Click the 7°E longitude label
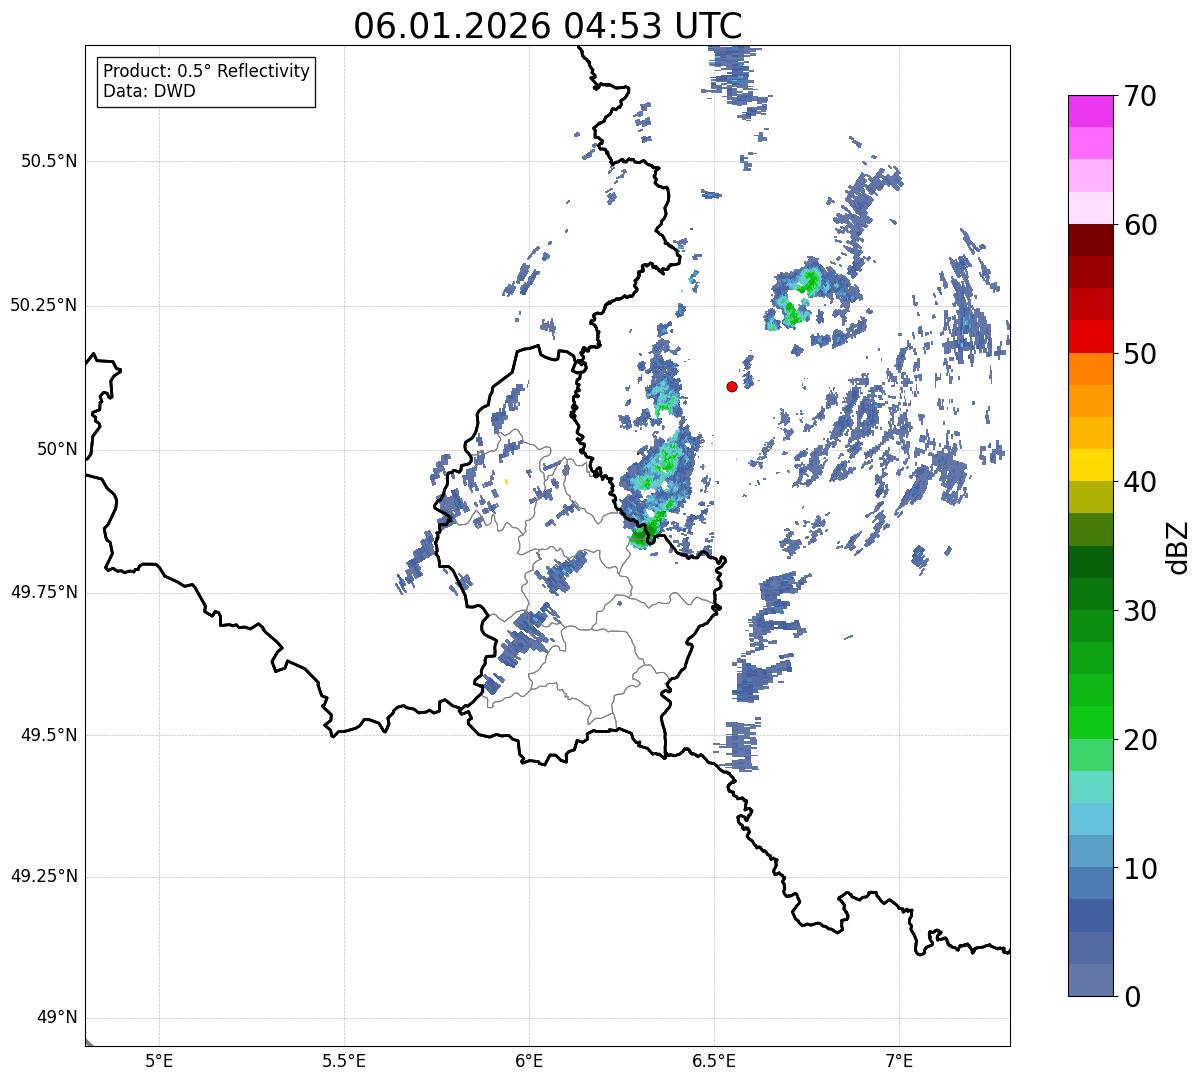Screen dimensions: 1202x1081 click(x=899, y=1060)
